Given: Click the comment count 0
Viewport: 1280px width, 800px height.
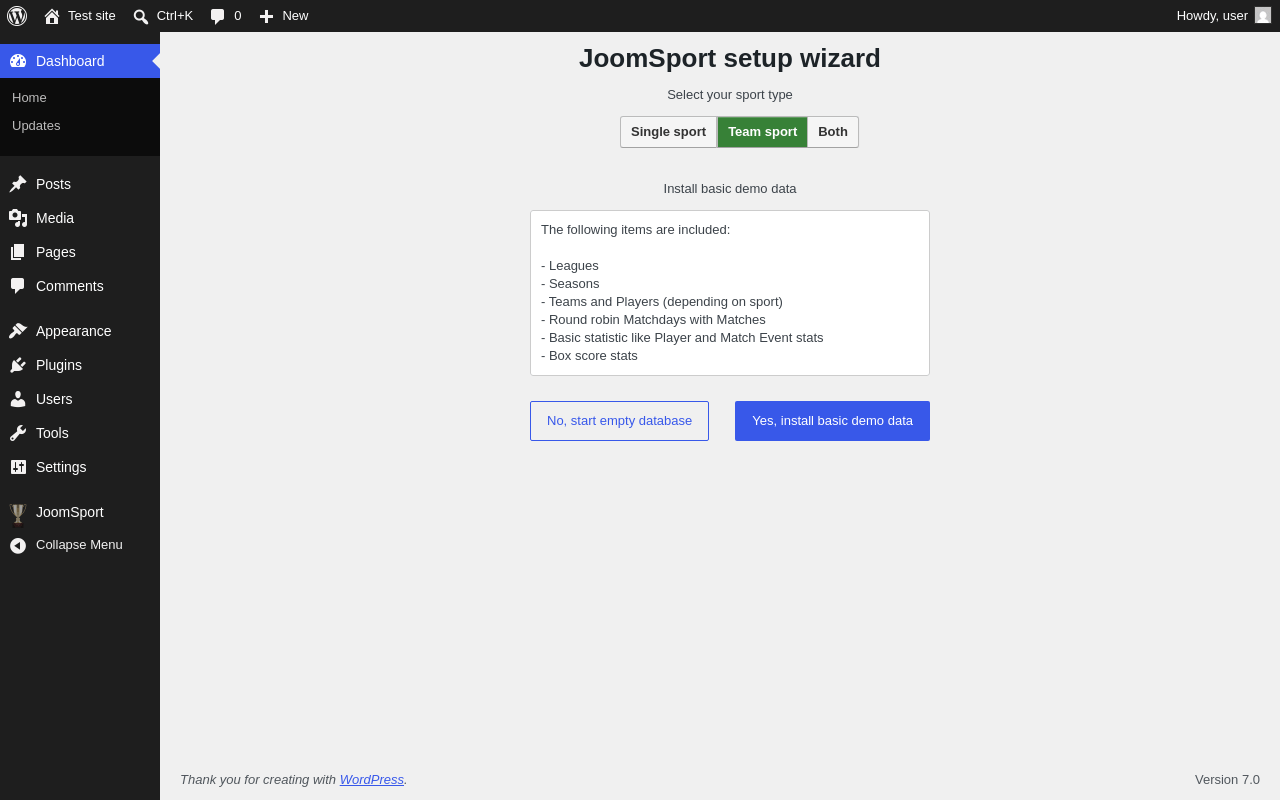Looking at the screenshot, I should [238, 16].
